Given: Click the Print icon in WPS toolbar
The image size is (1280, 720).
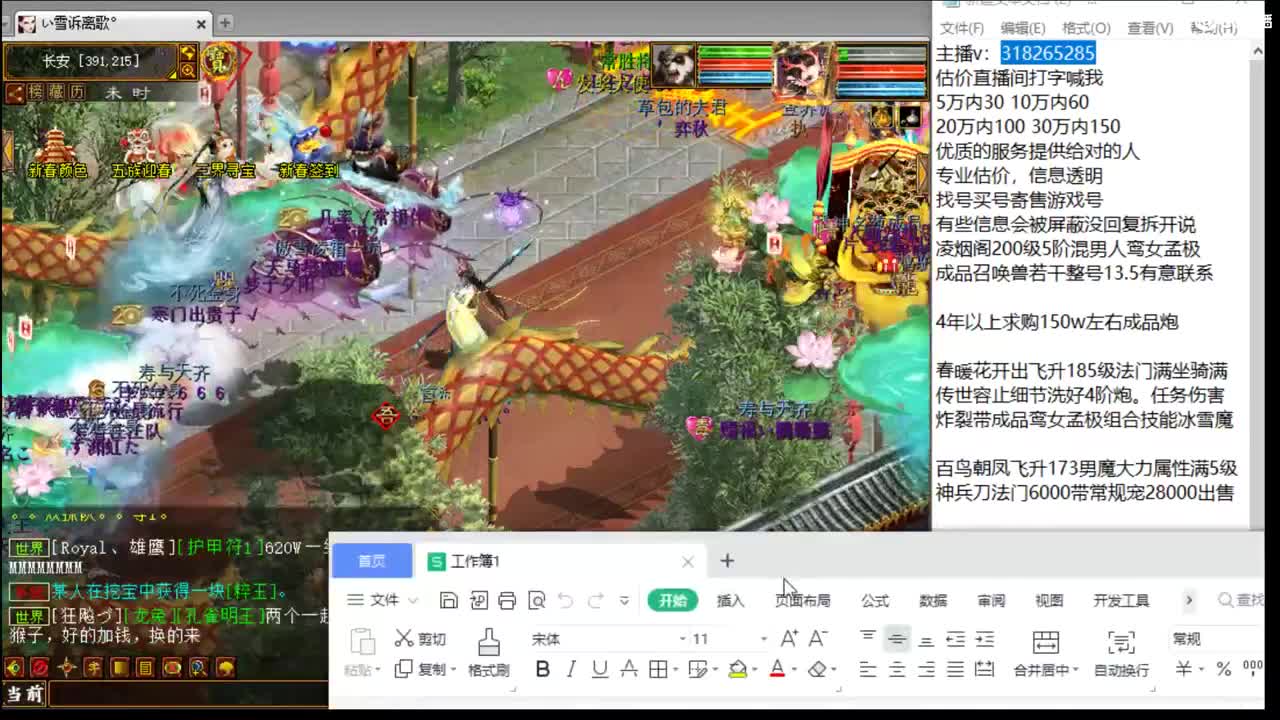Looking at the screenshot, I should pos(507,600).
